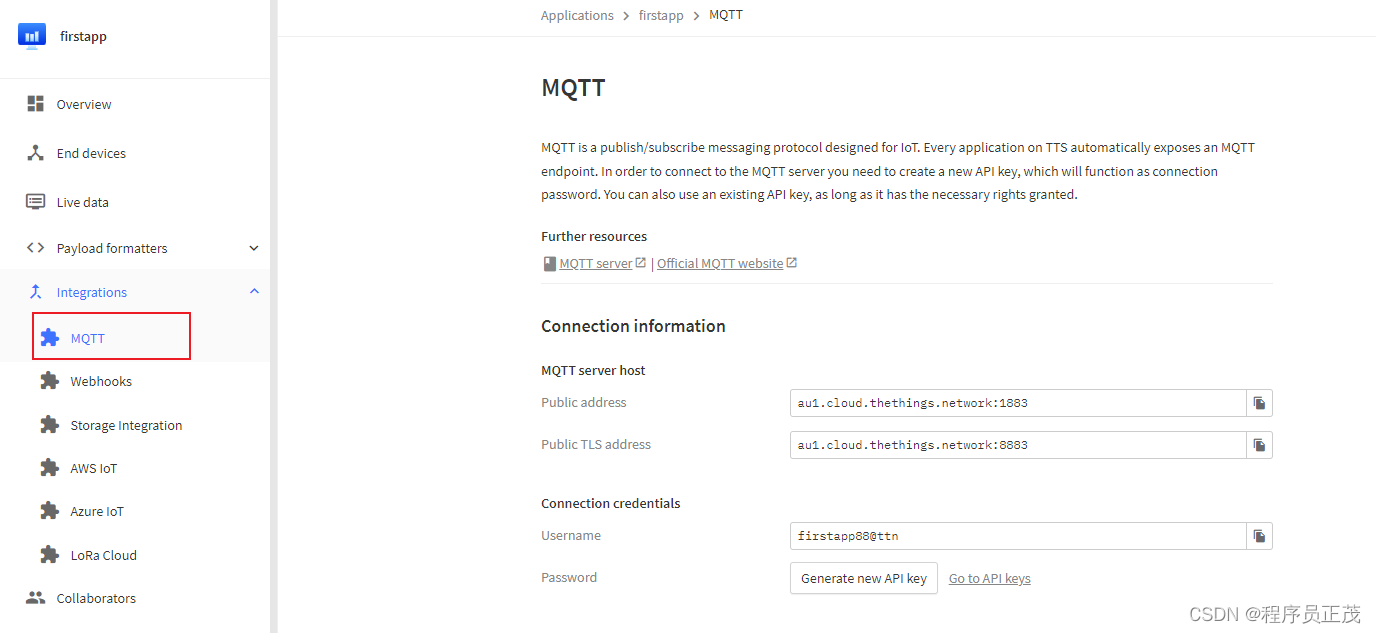Image resolution: width=1376 pixels, height=633 pixels.
Task: Open the Overview dashboard icon
Action: 36,104
